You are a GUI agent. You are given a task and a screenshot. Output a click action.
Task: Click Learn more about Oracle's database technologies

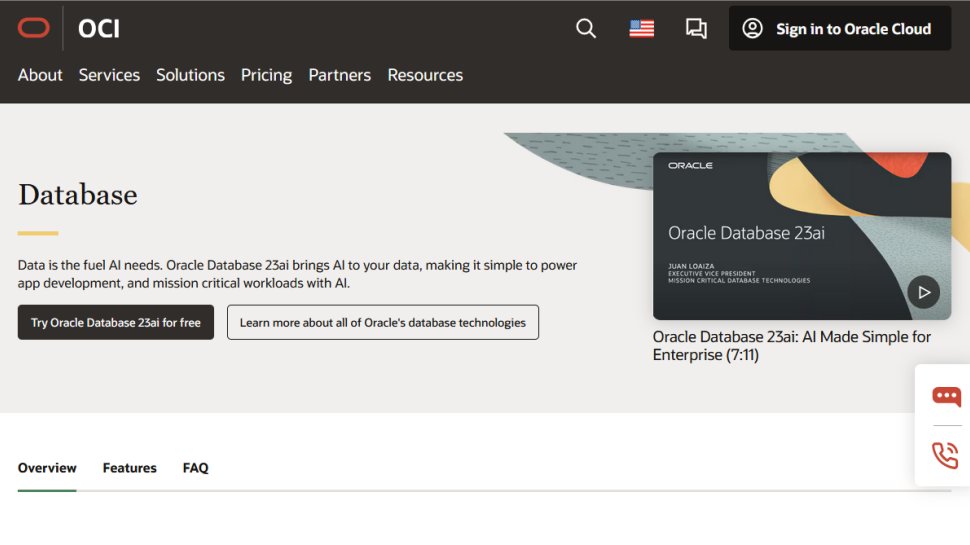(x=382, y=323)
